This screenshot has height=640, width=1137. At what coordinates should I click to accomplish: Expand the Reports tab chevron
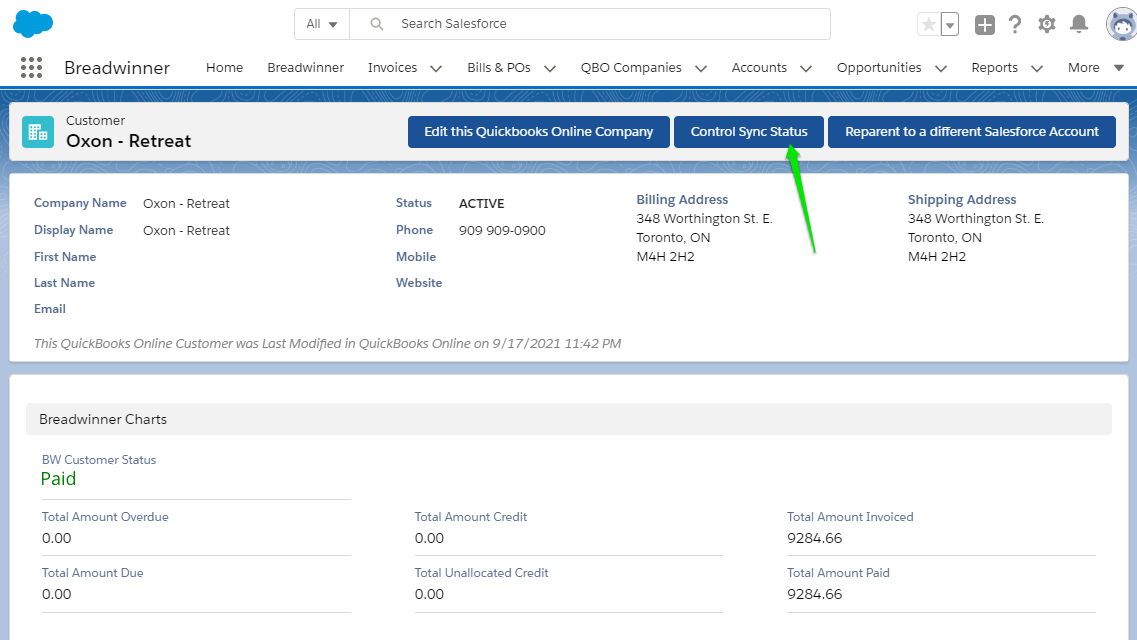coord(1037,68)
